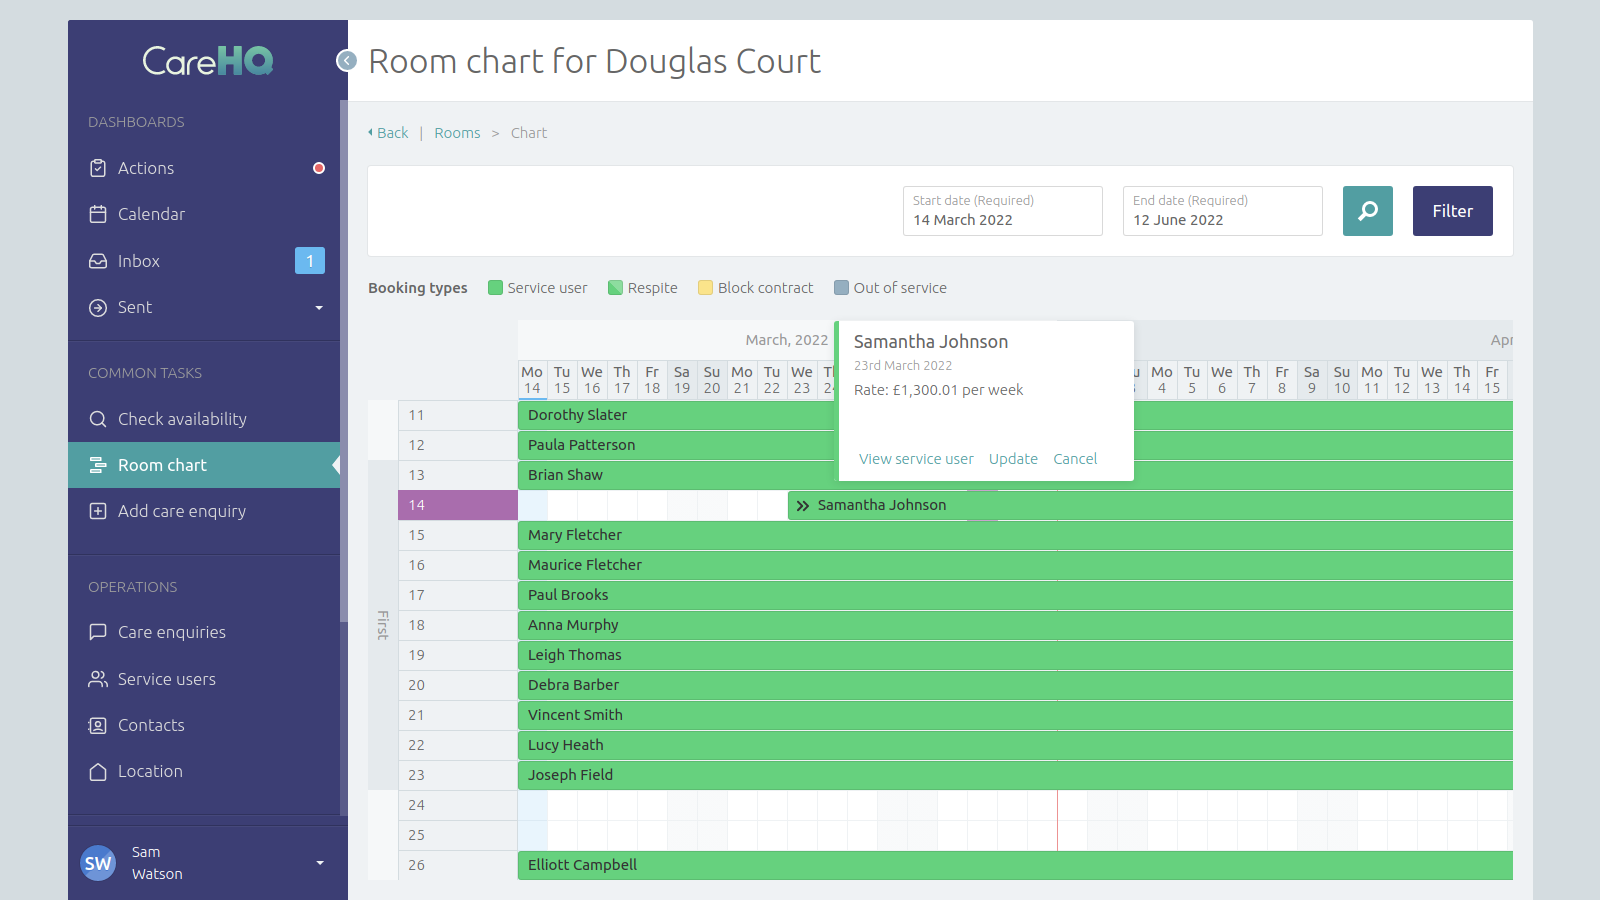Open Service users section
Viewport: 1600px width, 900px height.
tap(167, 679)
